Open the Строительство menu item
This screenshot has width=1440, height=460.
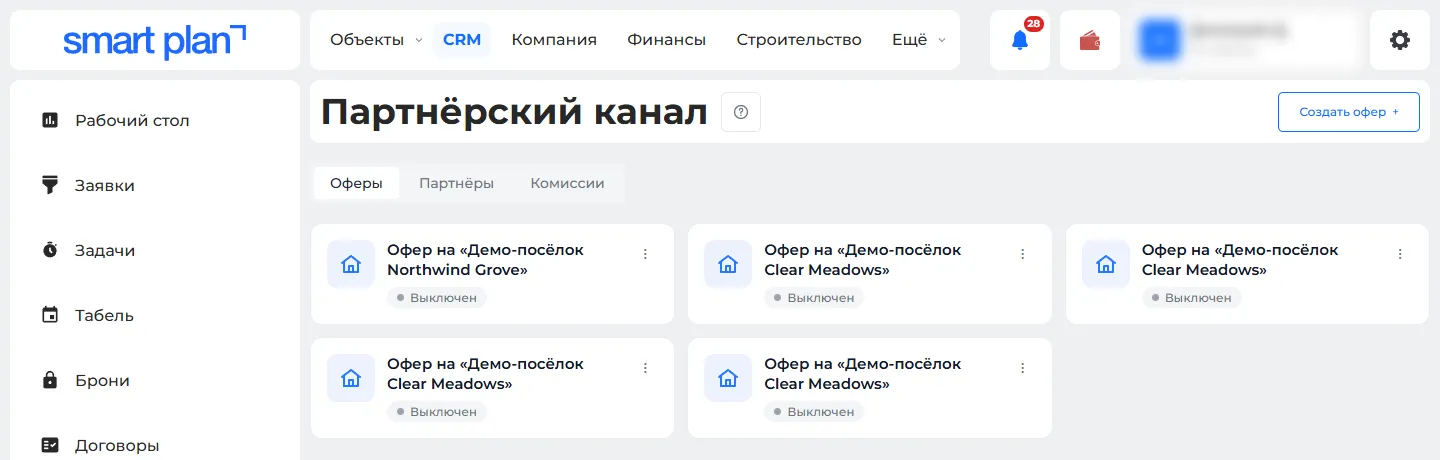[x=799, y=40]
